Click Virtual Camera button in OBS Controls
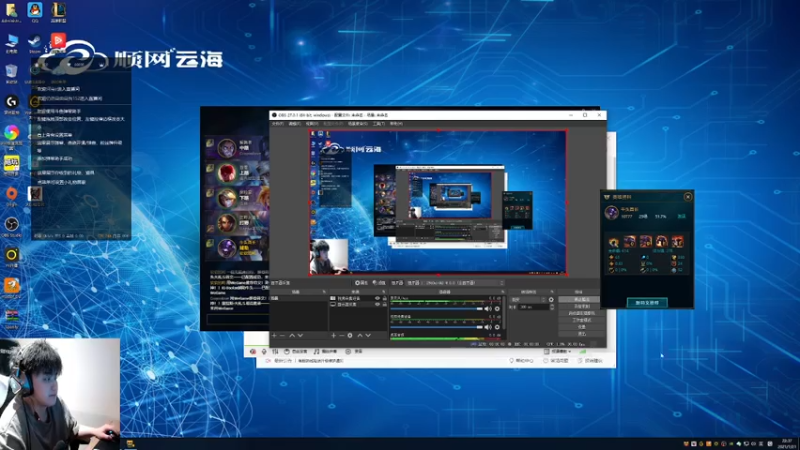The image size is (800, 450). coord(582,313)
